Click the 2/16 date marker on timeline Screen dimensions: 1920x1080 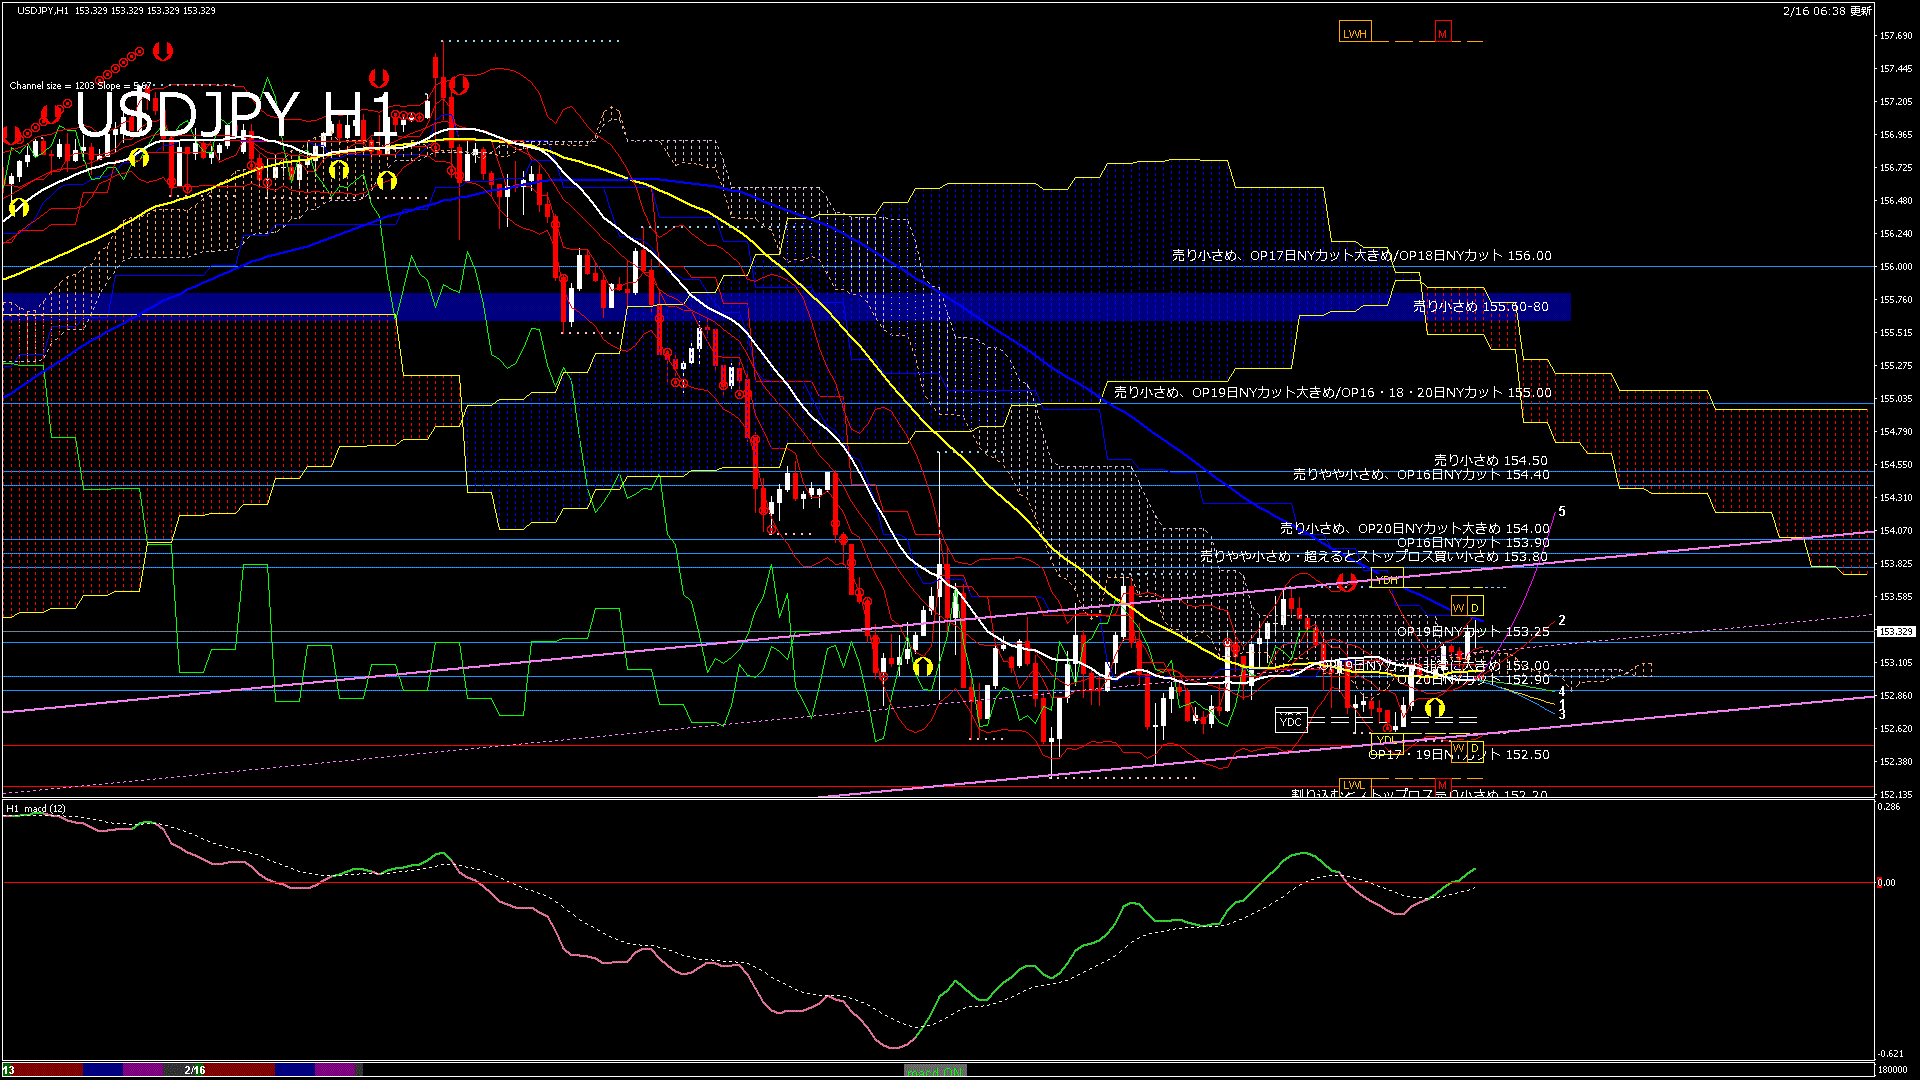(x=195, y=1070)
